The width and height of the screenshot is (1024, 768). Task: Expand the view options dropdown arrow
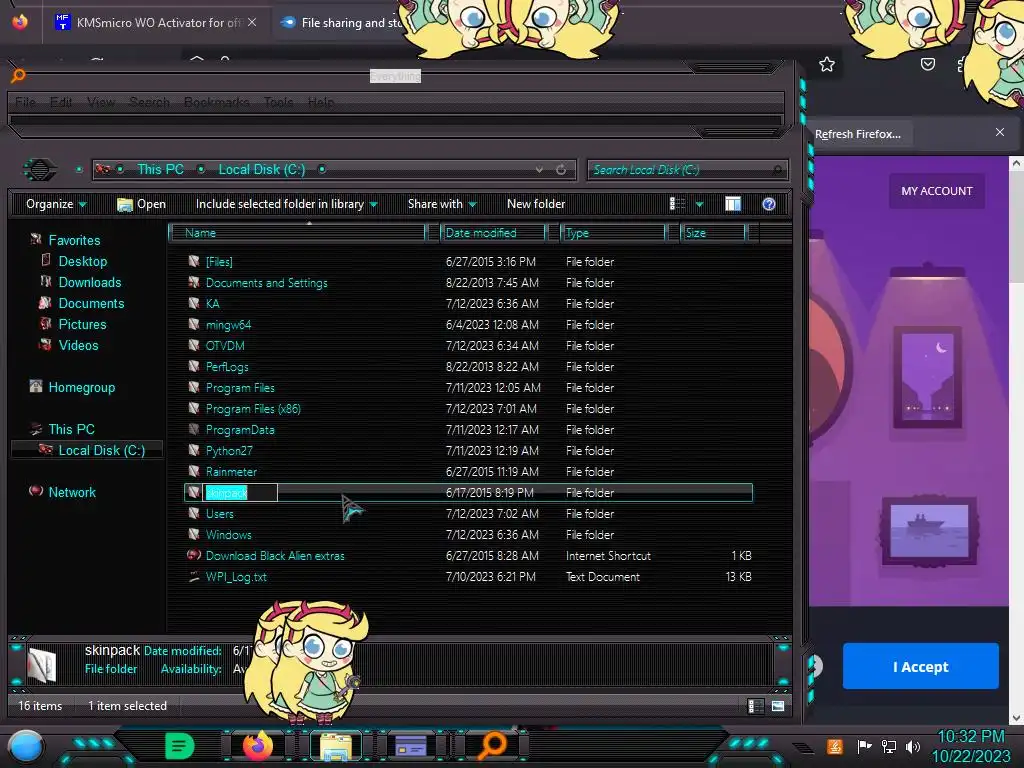[699, 204]
